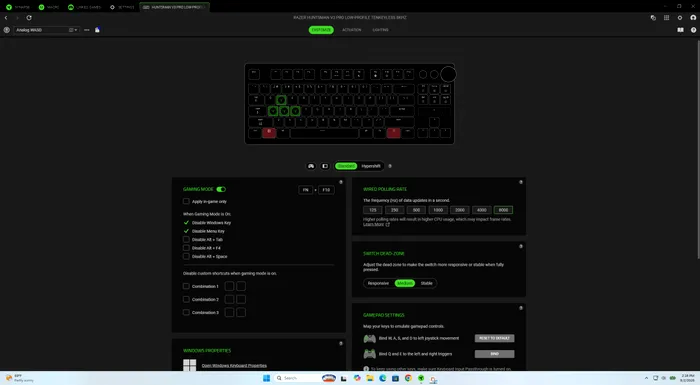700x385 pixels.
Task: Click the onboard memory profile icon
Action: [97, 30]
